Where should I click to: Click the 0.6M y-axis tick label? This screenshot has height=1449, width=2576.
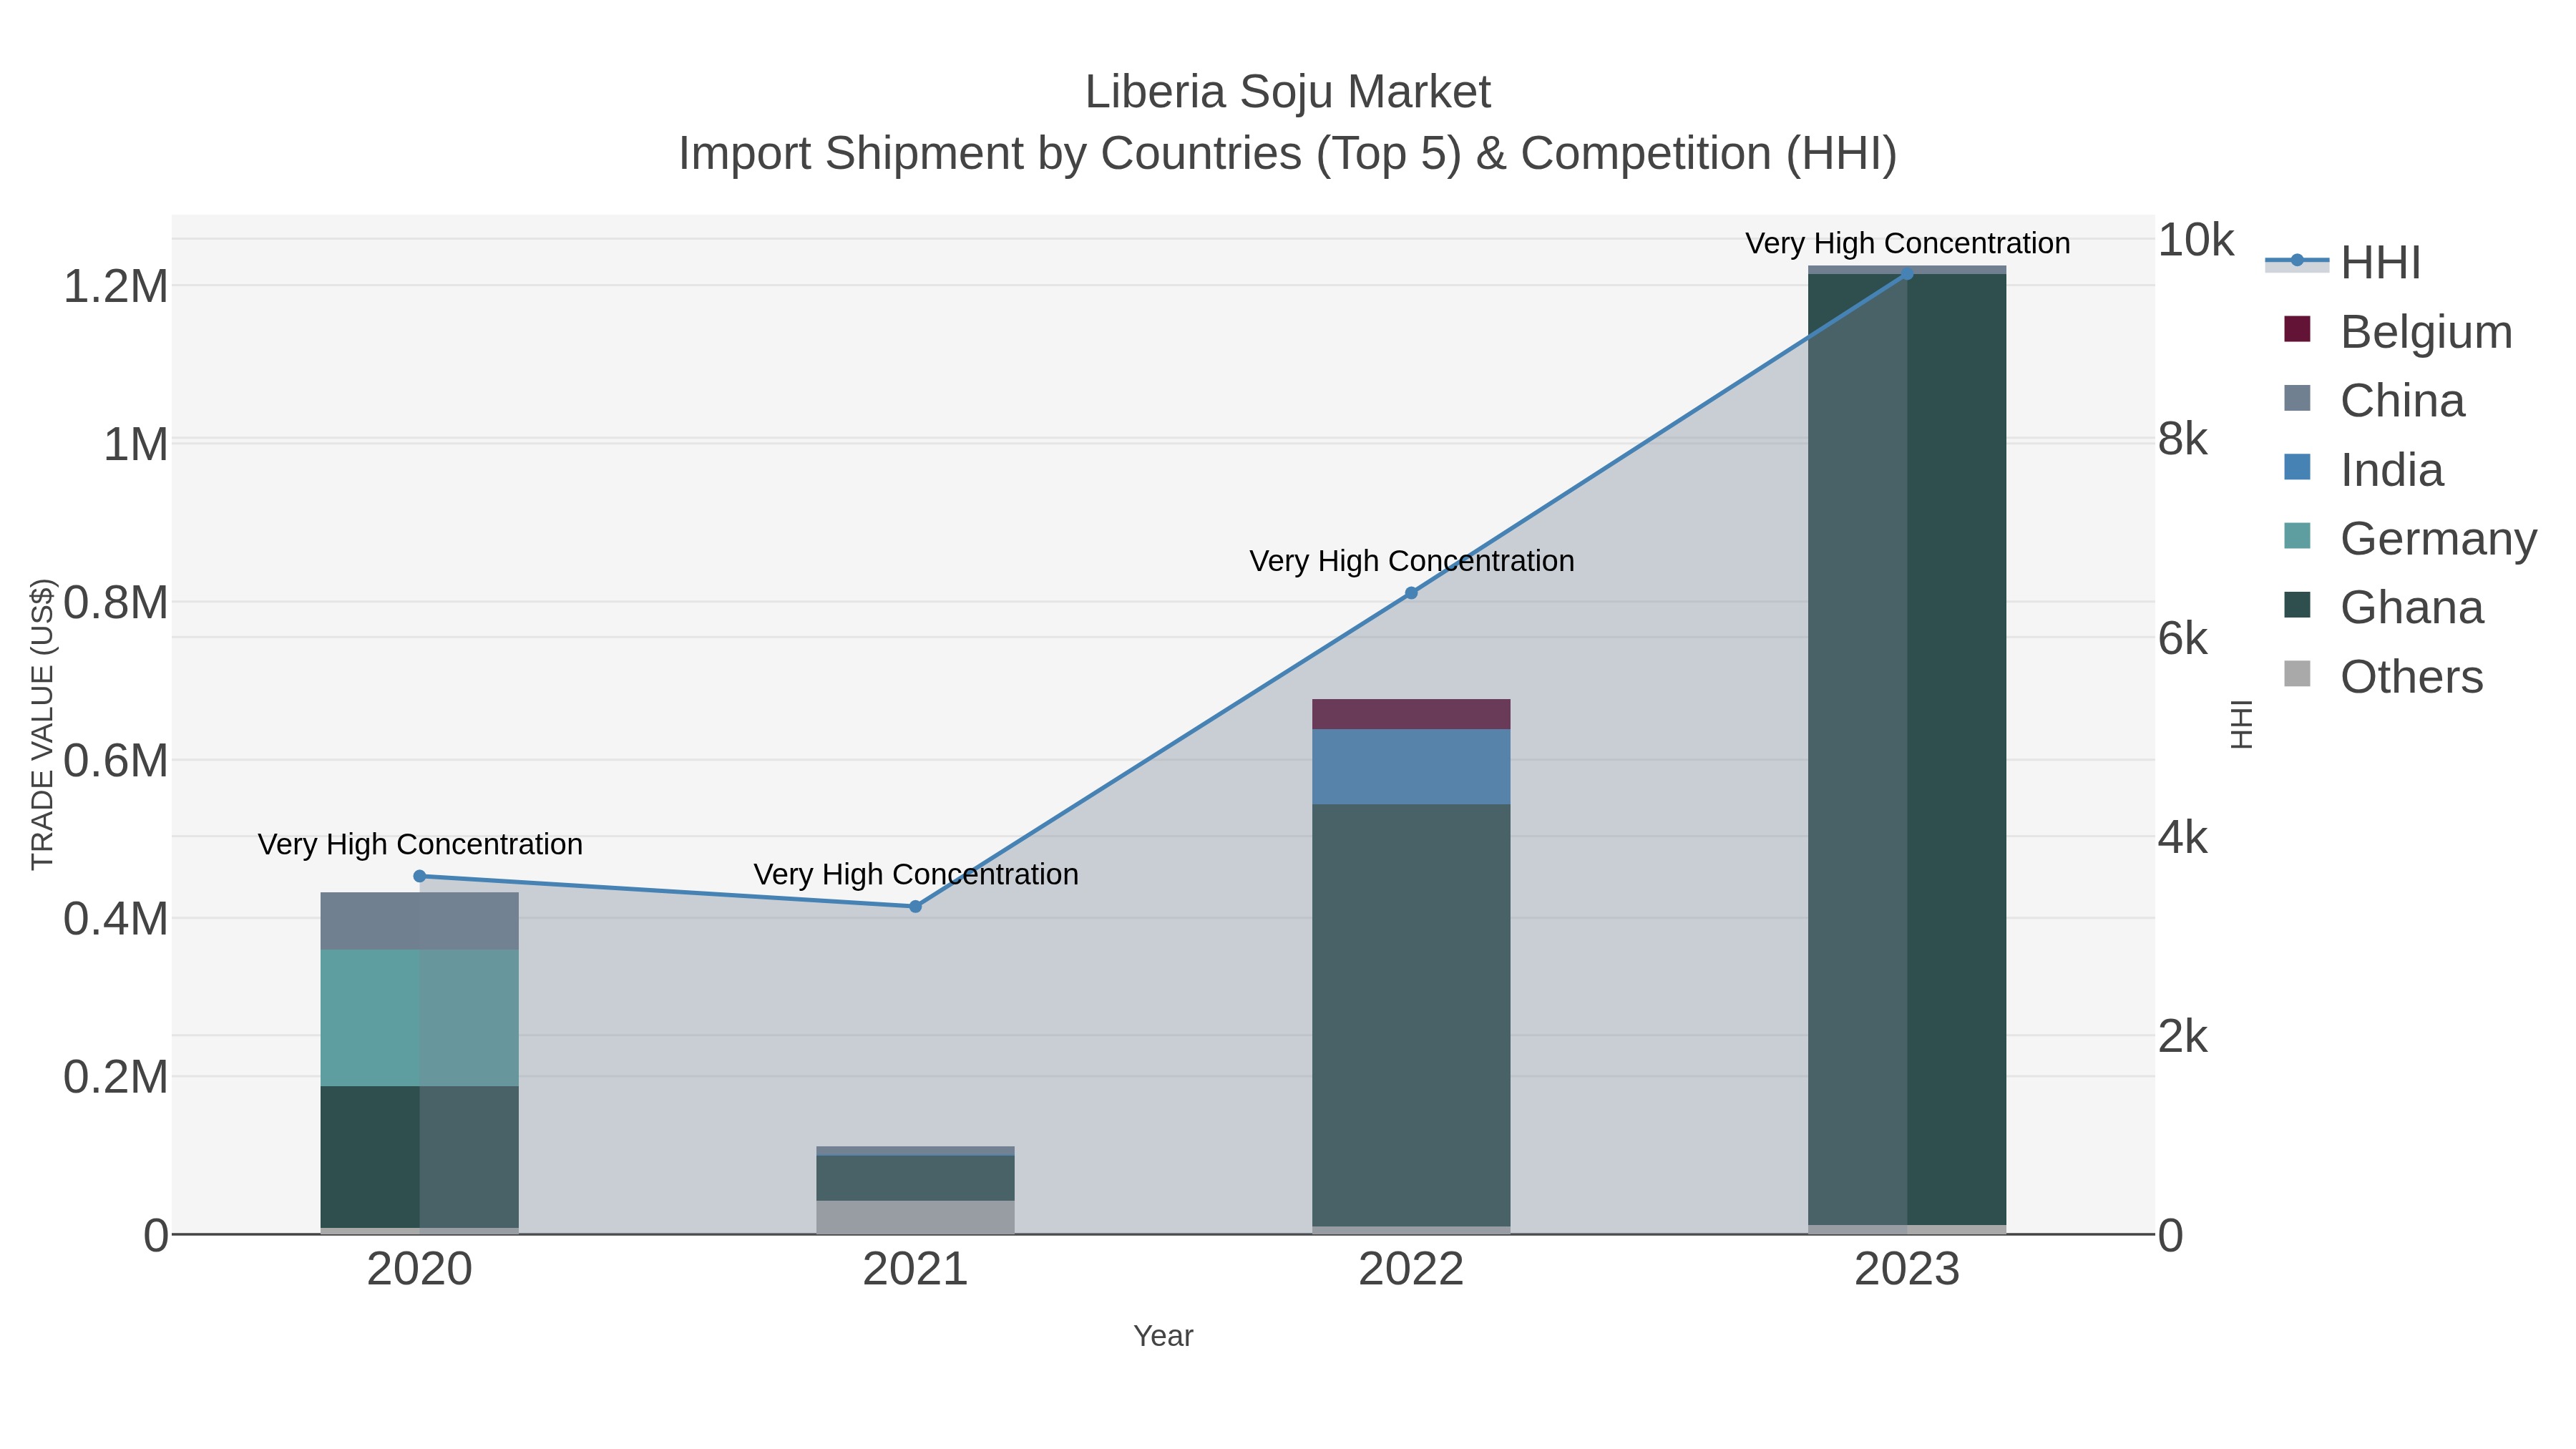[x=116, y=761]
